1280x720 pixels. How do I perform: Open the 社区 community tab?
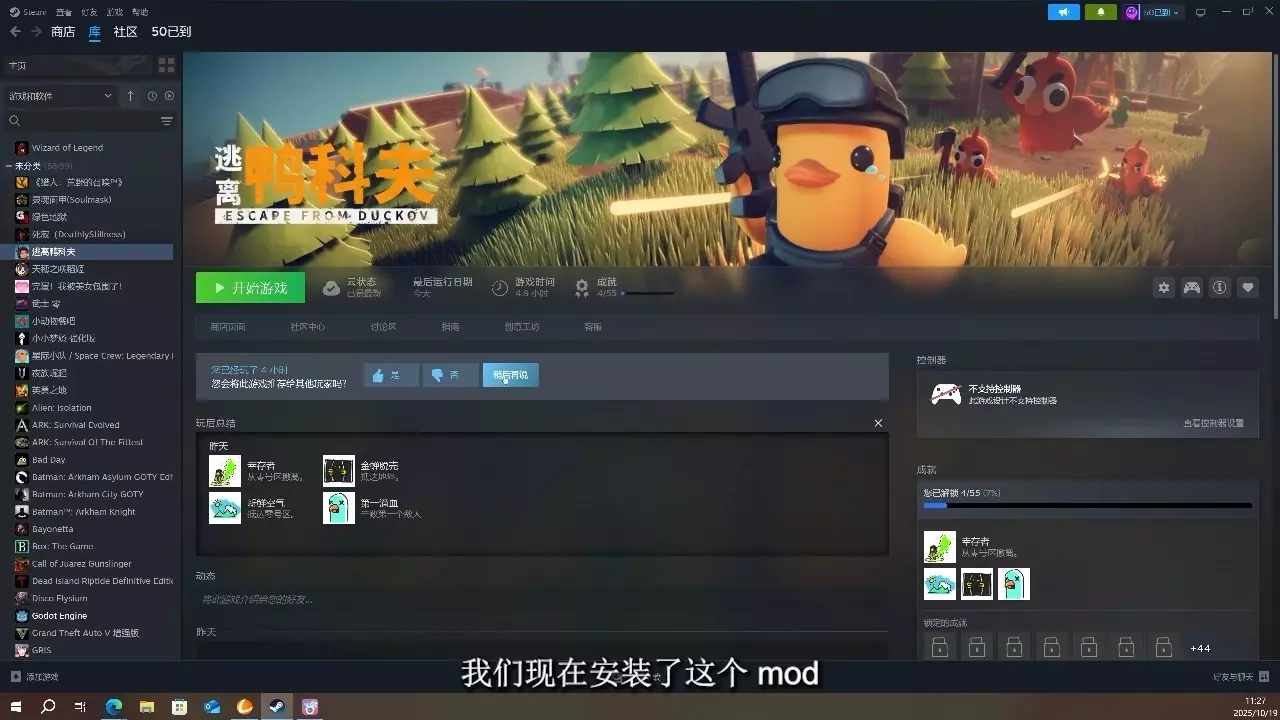pos(126,32)
